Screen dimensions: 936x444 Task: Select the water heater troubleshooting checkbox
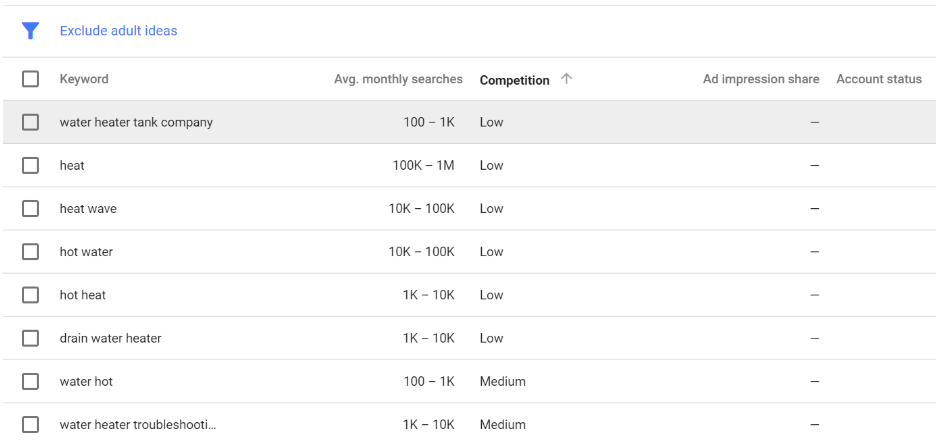point(30,425)
